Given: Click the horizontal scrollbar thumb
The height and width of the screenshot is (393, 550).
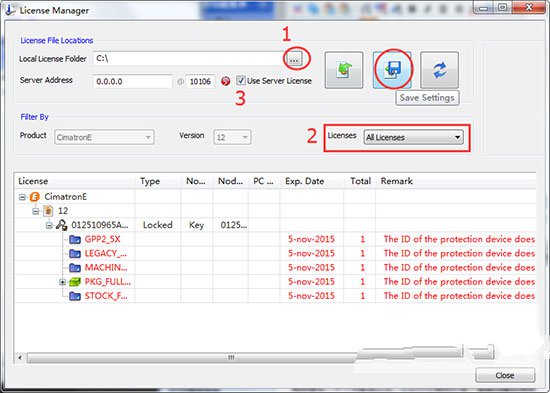Looking at the screenshot, I should [232, 358].
